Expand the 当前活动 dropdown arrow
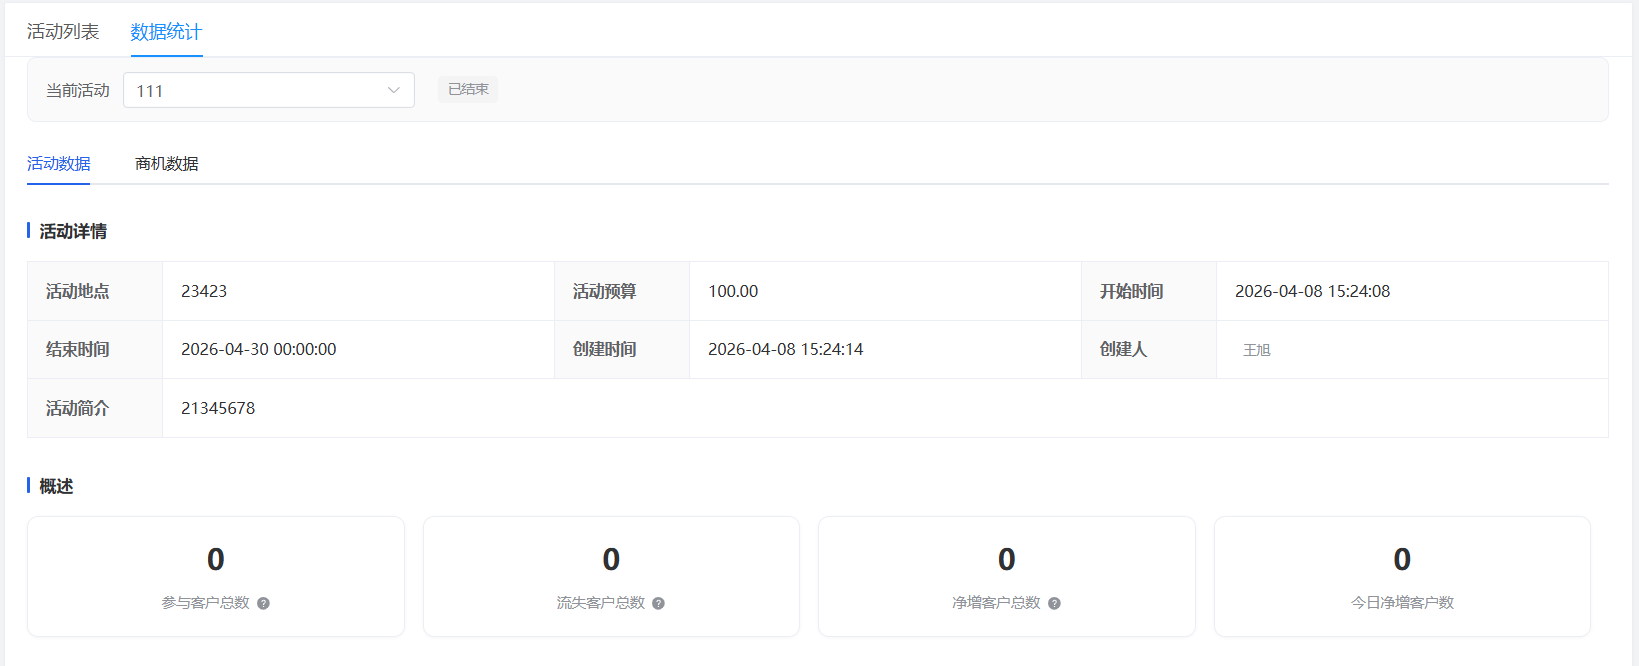 click(394, 90)
